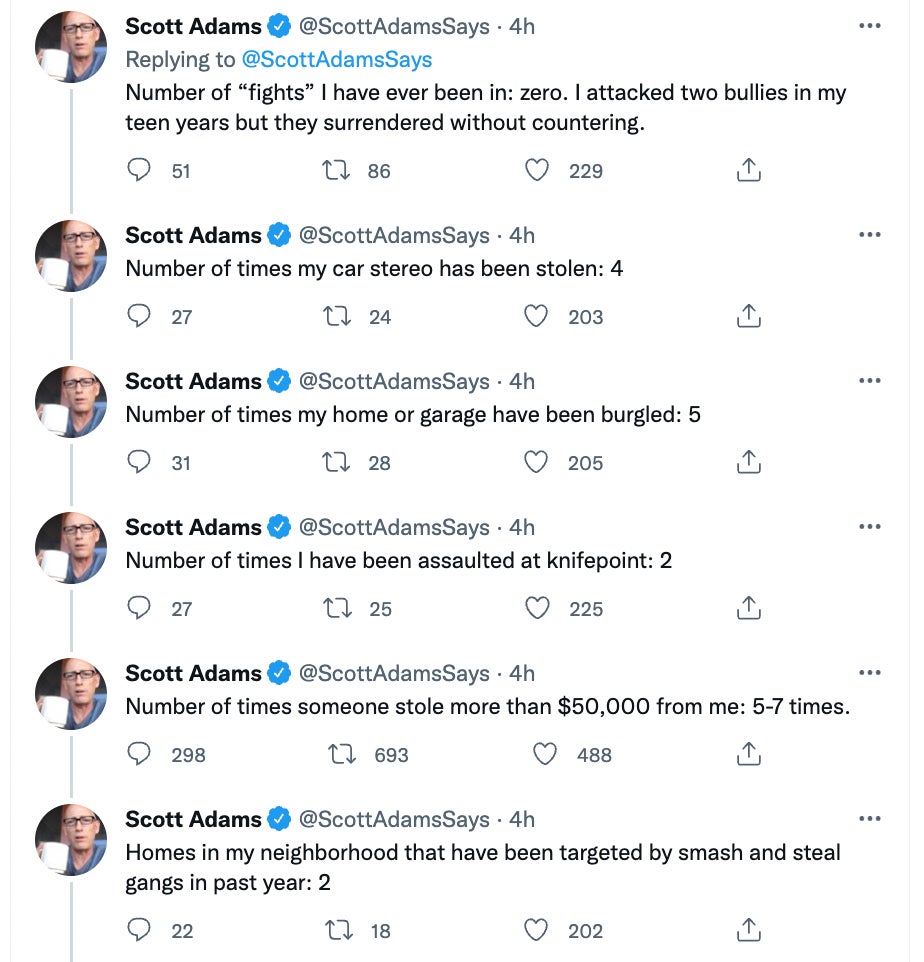This screenshot has height=962, width=924.
Task: Click the avatar on the burgled tweet
Action: [71, 402]
